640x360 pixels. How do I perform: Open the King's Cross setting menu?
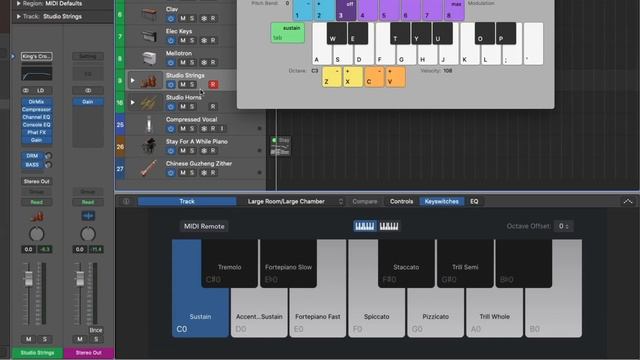tap(37, 56)
